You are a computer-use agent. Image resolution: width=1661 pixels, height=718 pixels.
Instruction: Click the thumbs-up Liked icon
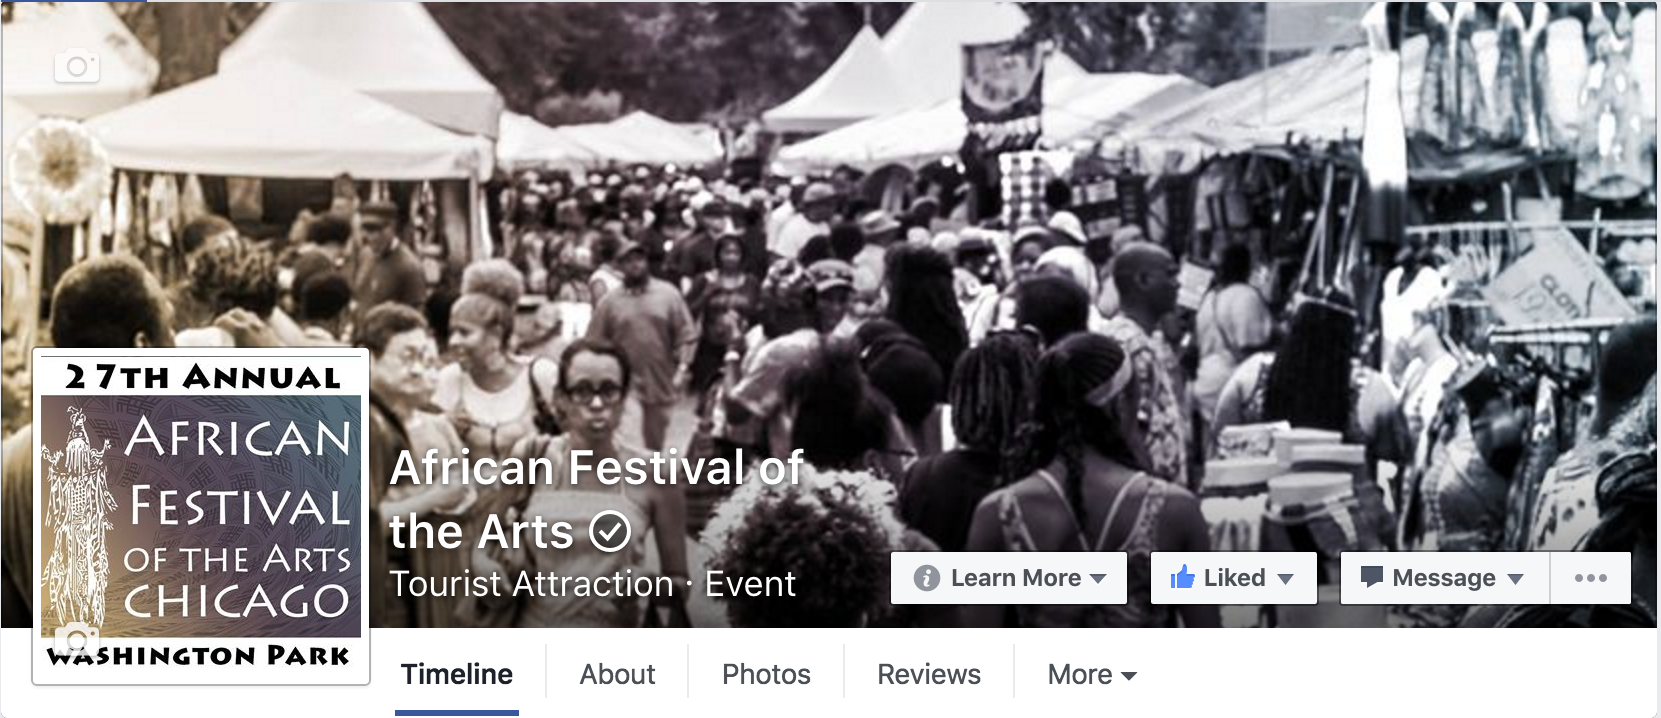[x=1183, y=577]
